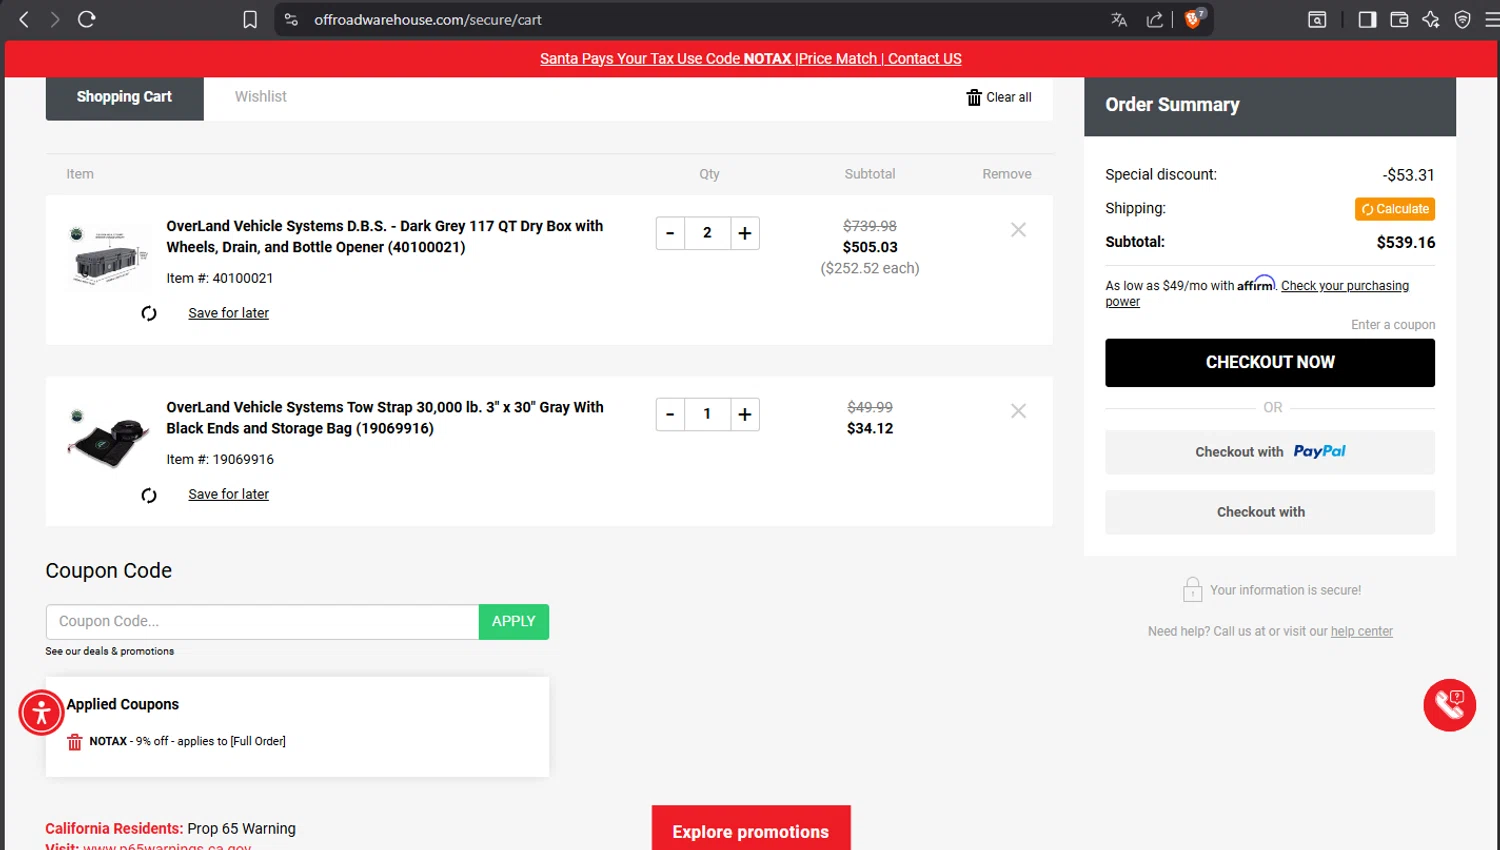Click Enter a coupon in Order Summary
1500x850 pixels.
(x=1393, y=325)
